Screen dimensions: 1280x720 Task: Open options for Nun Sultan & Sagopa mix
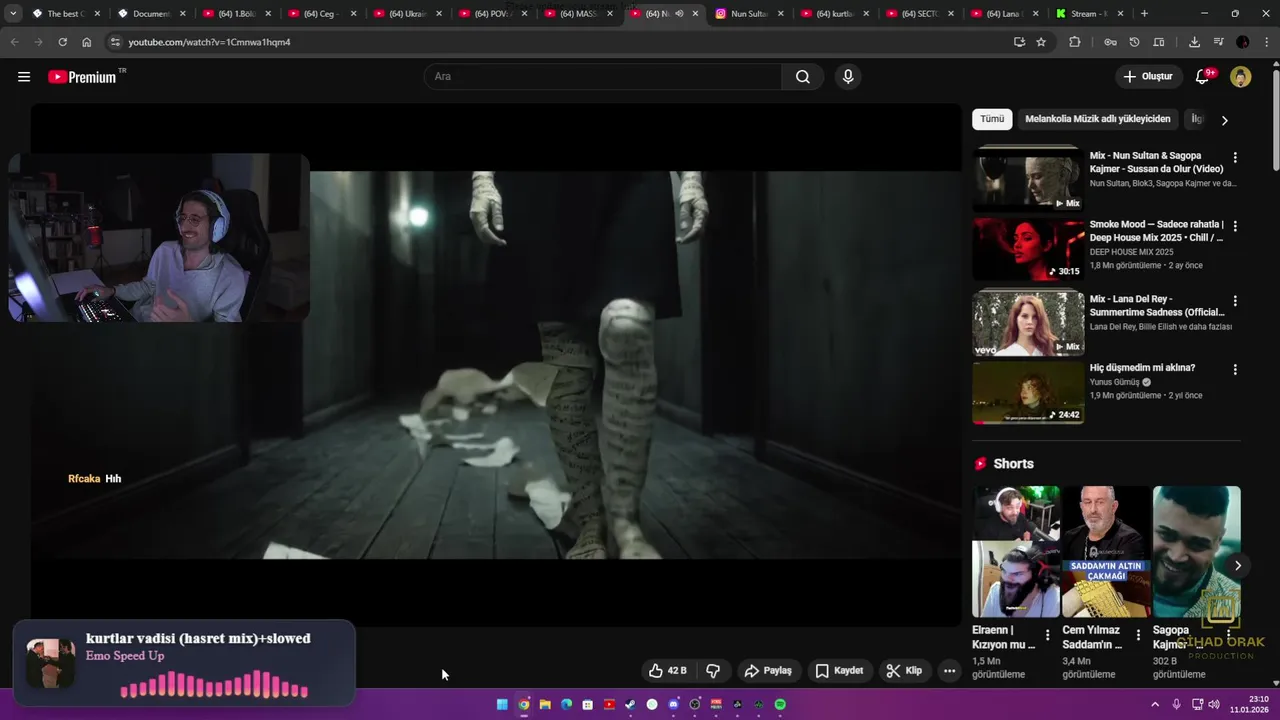pyautogui.click(x=1235, y=157)
